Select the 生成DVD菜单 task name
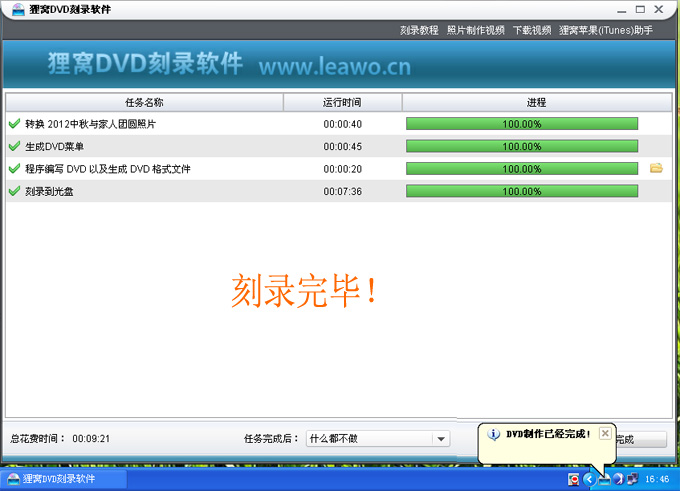The image size is (680, 491). (x=54, y=147)
